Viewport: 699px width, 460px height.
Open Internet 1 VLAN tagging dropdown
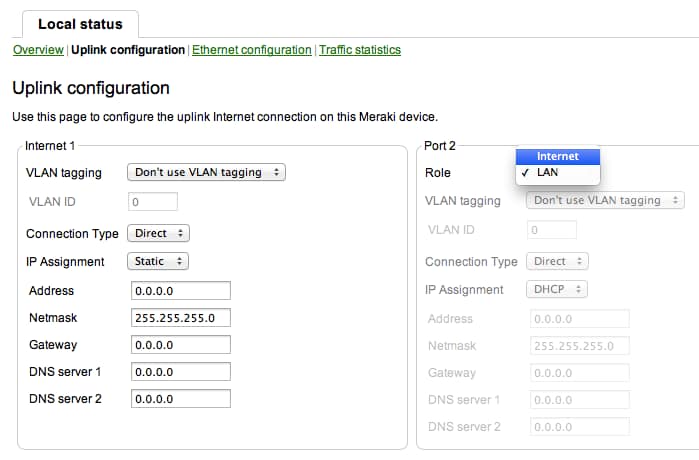coord(206,172)
